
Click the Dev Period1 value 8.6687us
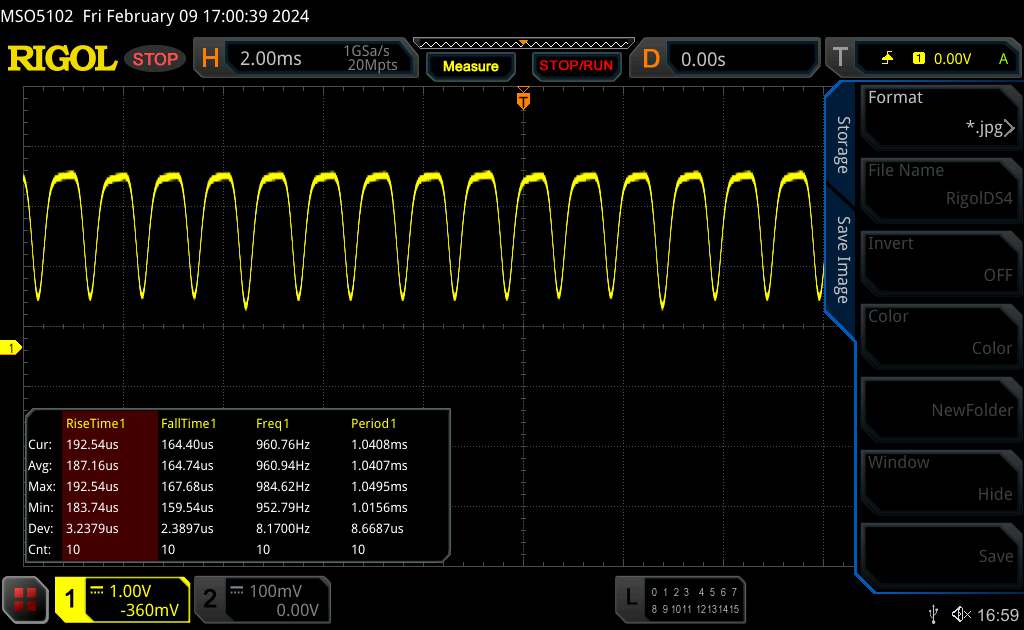click(377, 528)
